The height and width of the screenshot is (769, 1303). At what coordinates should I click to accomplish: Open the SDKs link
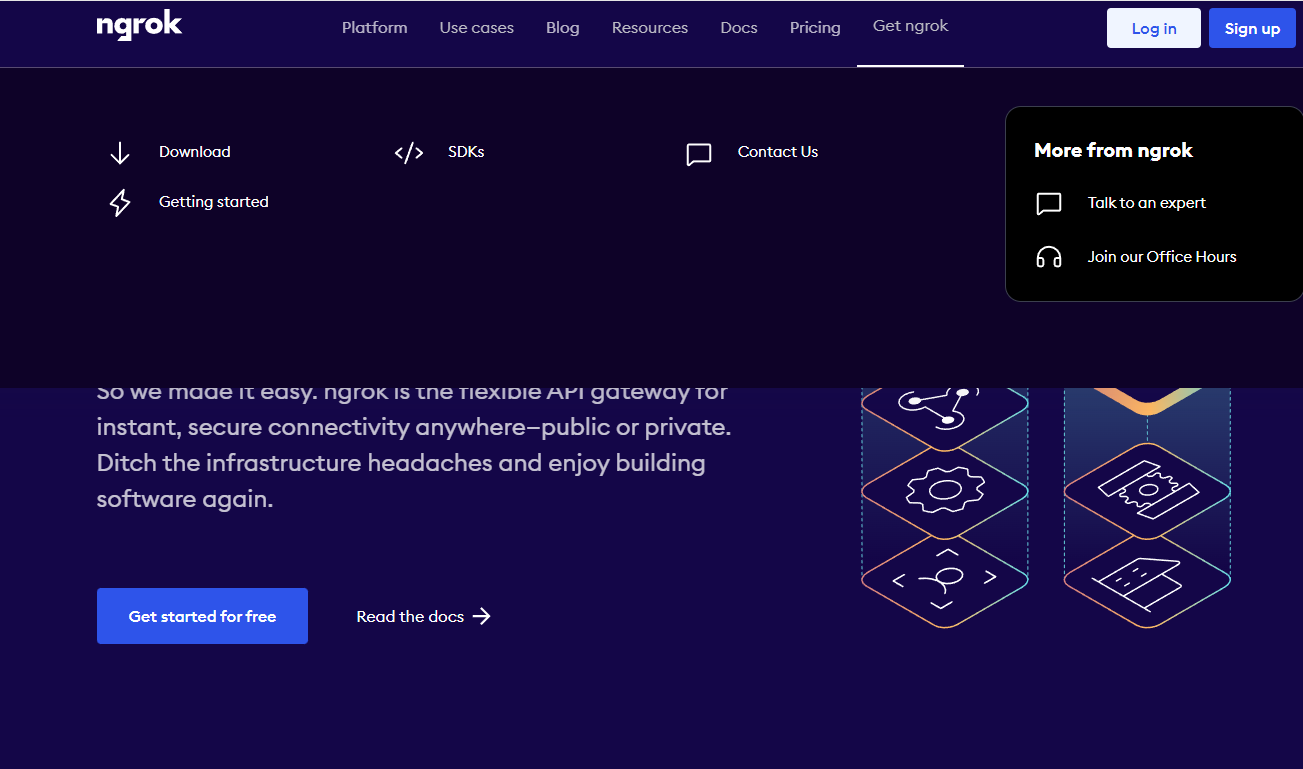click(466, 152)
